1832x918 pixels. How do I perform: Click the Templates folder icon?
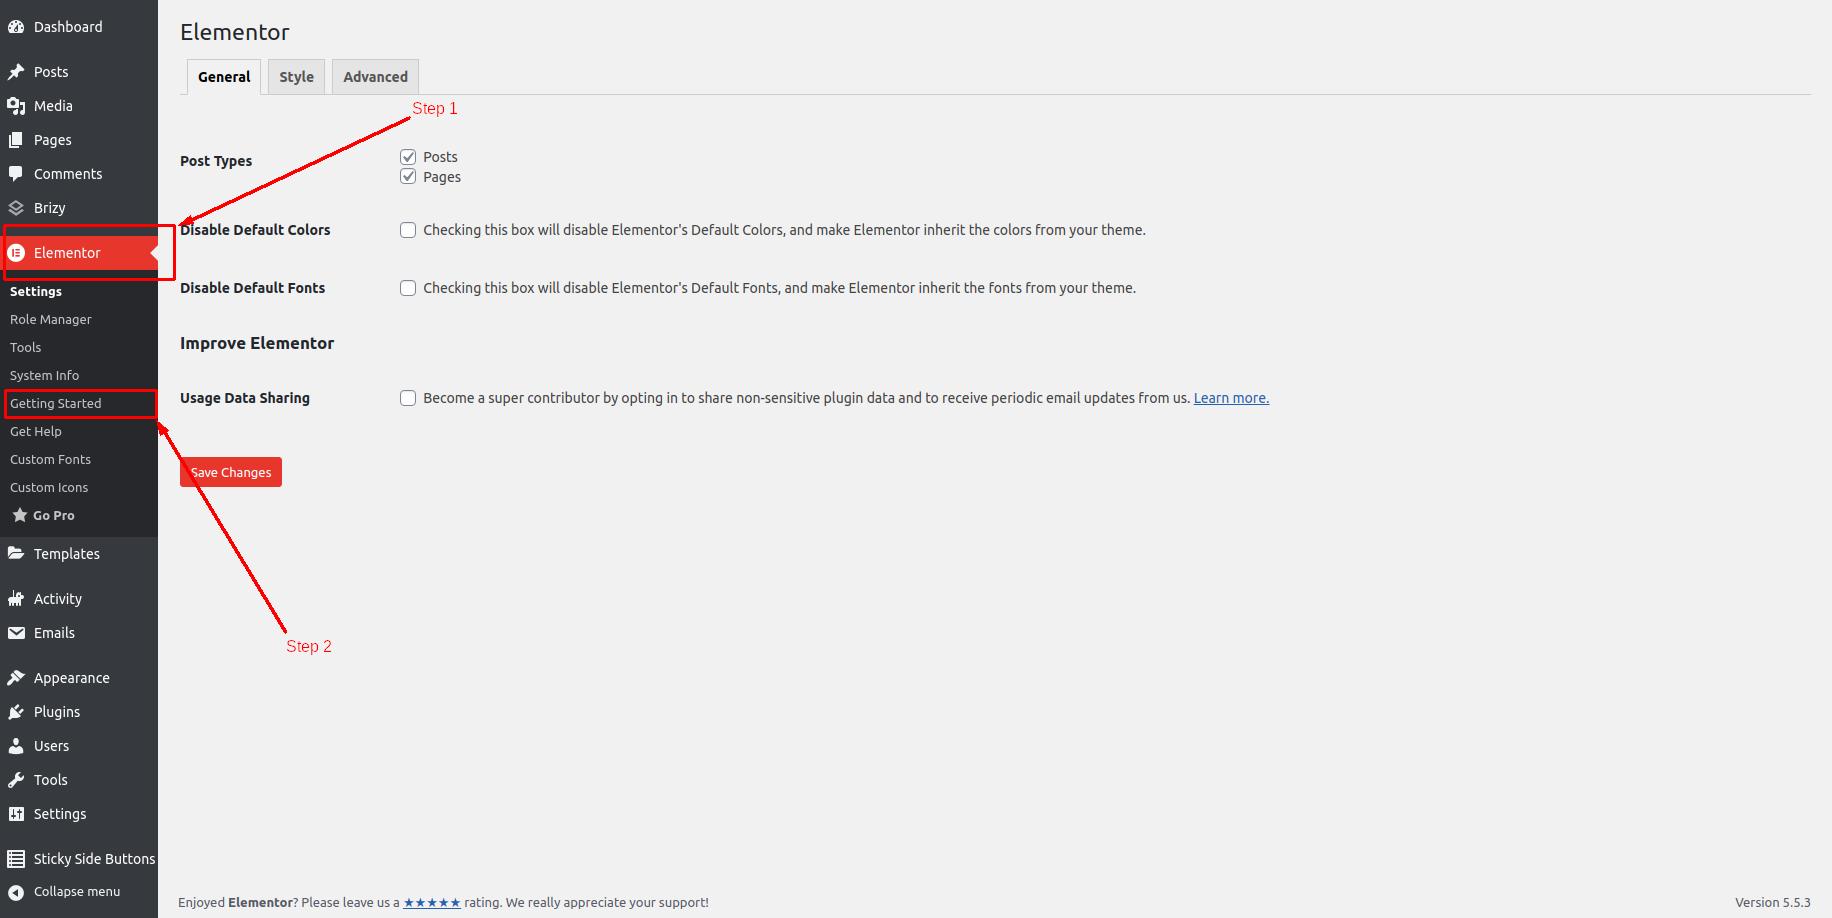(x=16, y=553)
